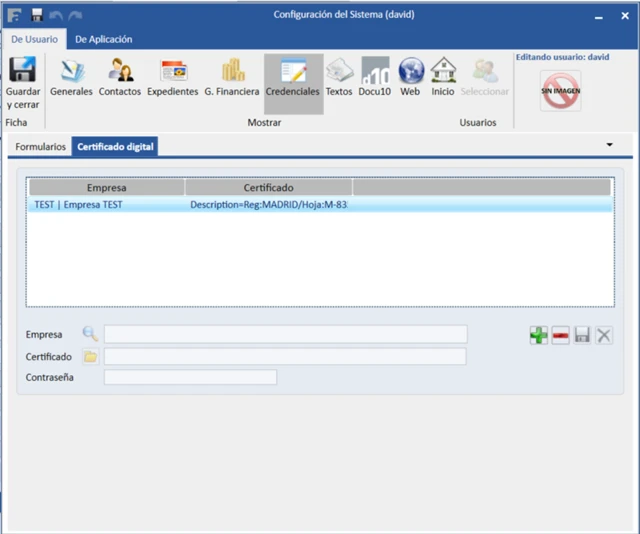Click the SIN IMAGEN user picture
Viewport: 640px width, 534px height.
tap(560, 91)
